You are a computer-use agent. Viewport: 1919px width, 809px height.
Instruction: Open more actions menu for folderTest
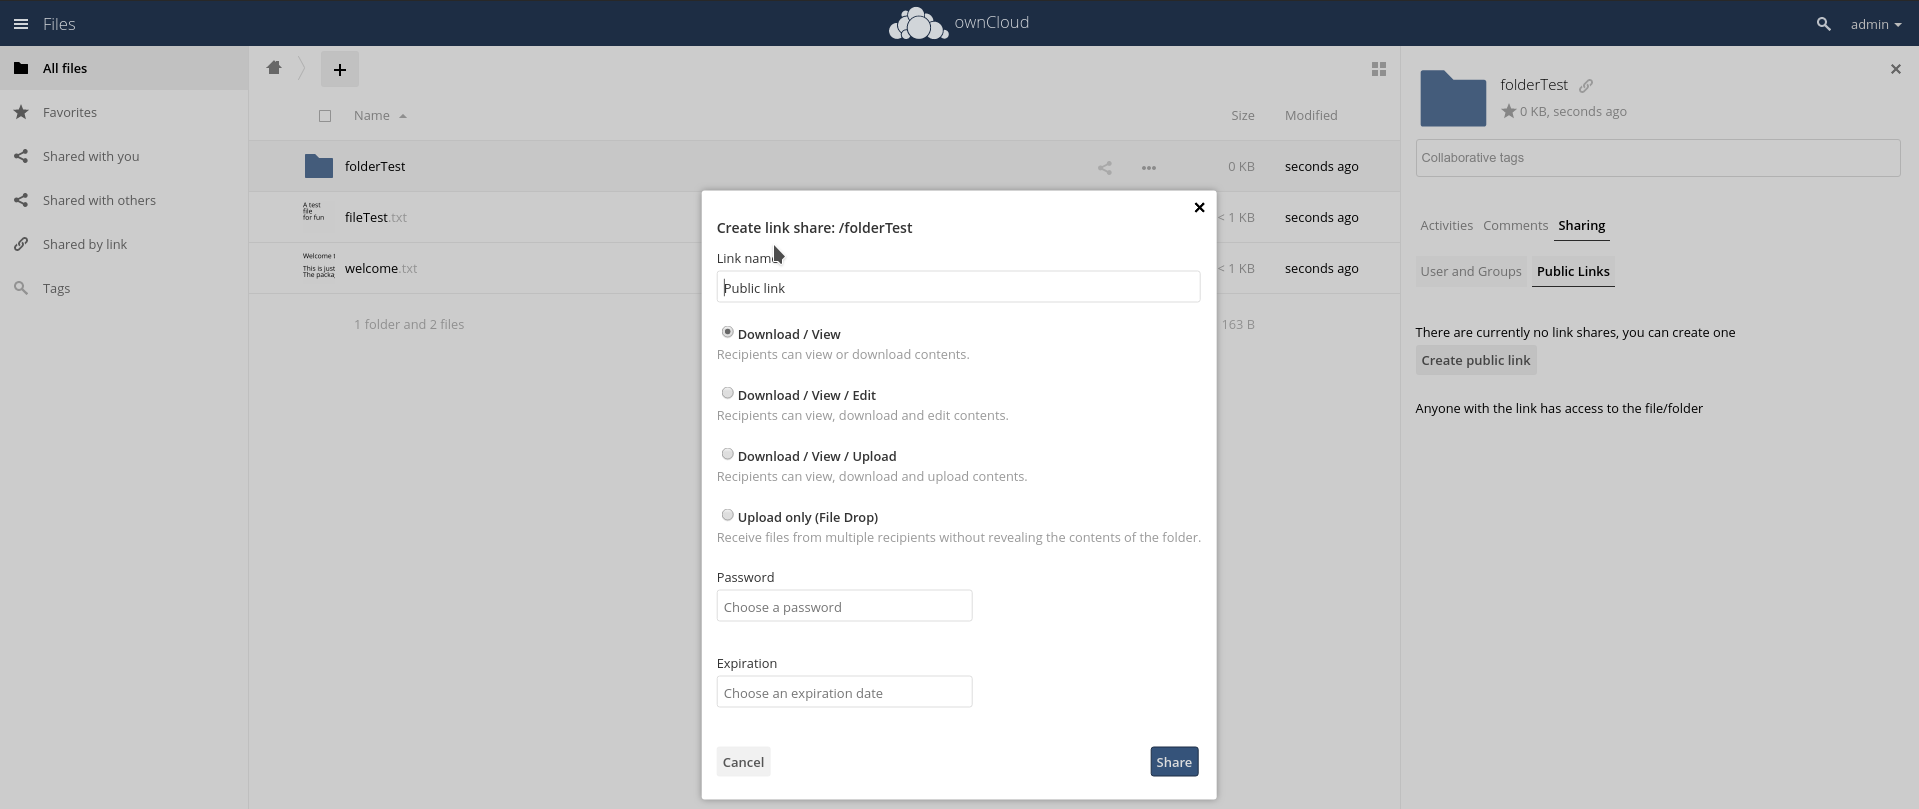(1149, 168)
